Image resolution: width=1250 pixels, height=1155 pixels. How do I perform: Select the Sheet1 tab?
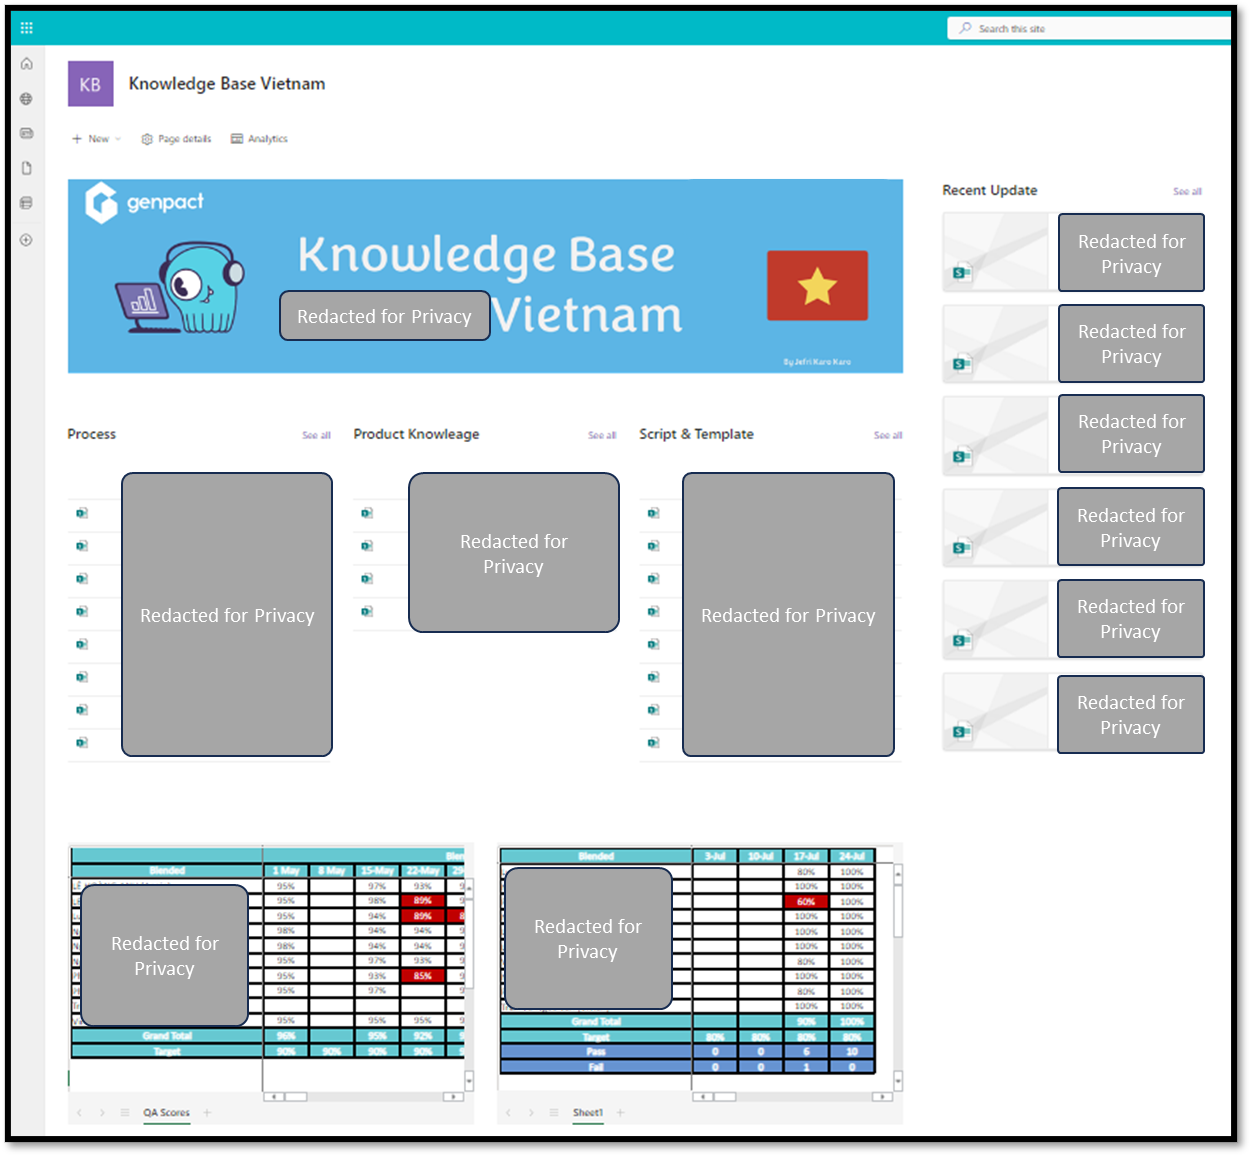588,1112
